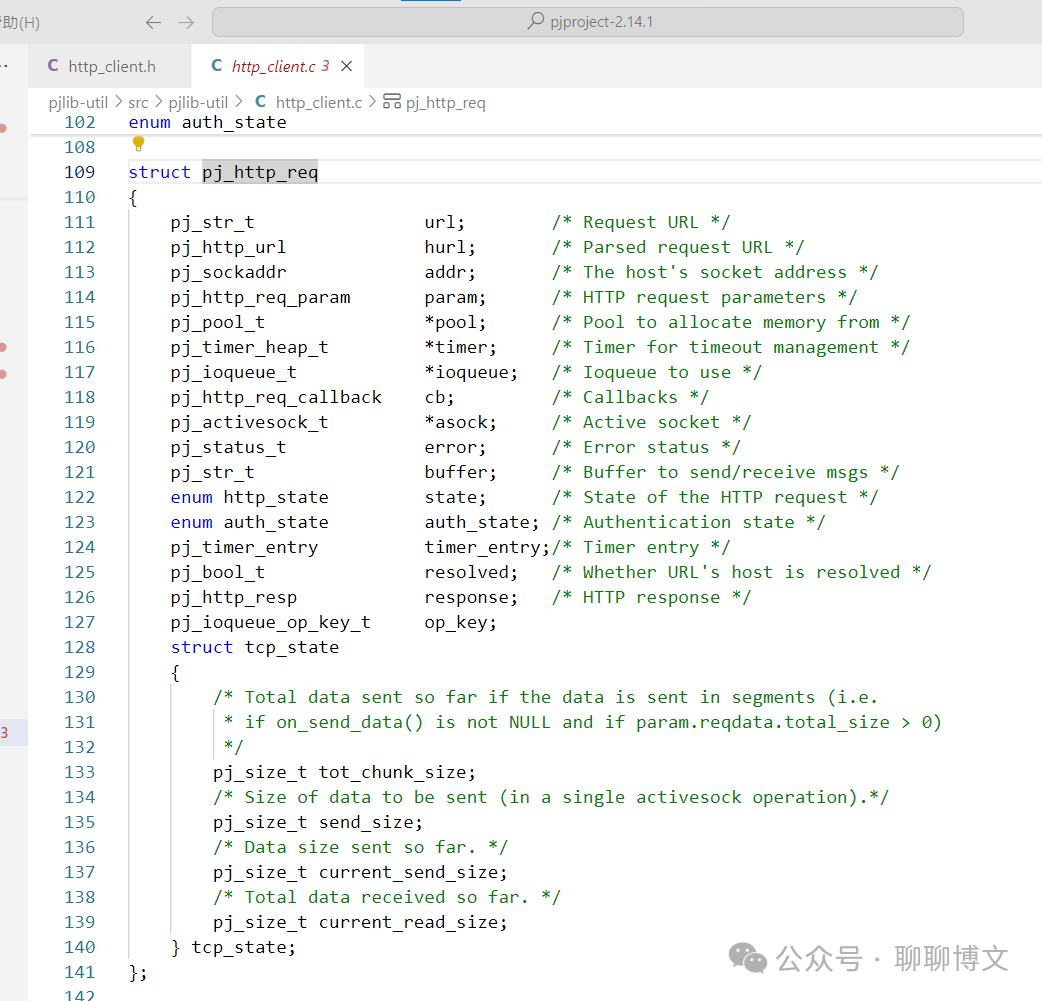Click http_state on line 122
1042x1001 pixels.
coord(276,497)
